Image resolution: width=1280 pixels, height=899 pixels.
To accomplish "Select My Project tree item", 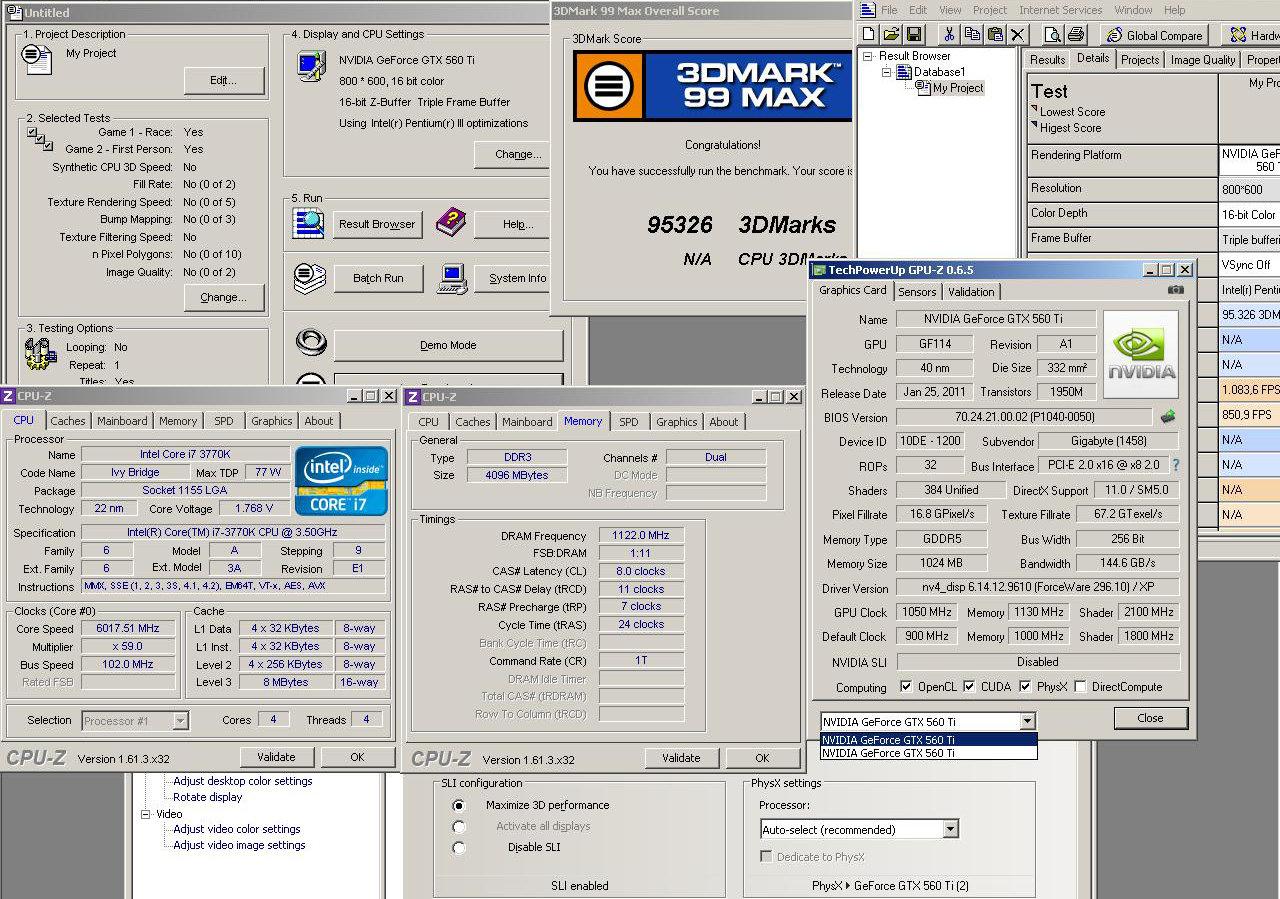I will coord(958,88).
